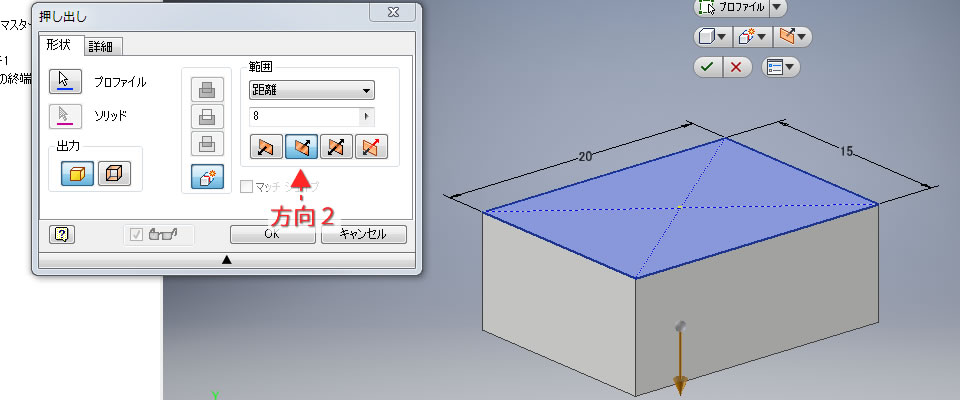Image resolution: width=960 pixels, height=400 pixels.
Task: Select the Direction 2 extrude button
Action: [x=301, y=147]
